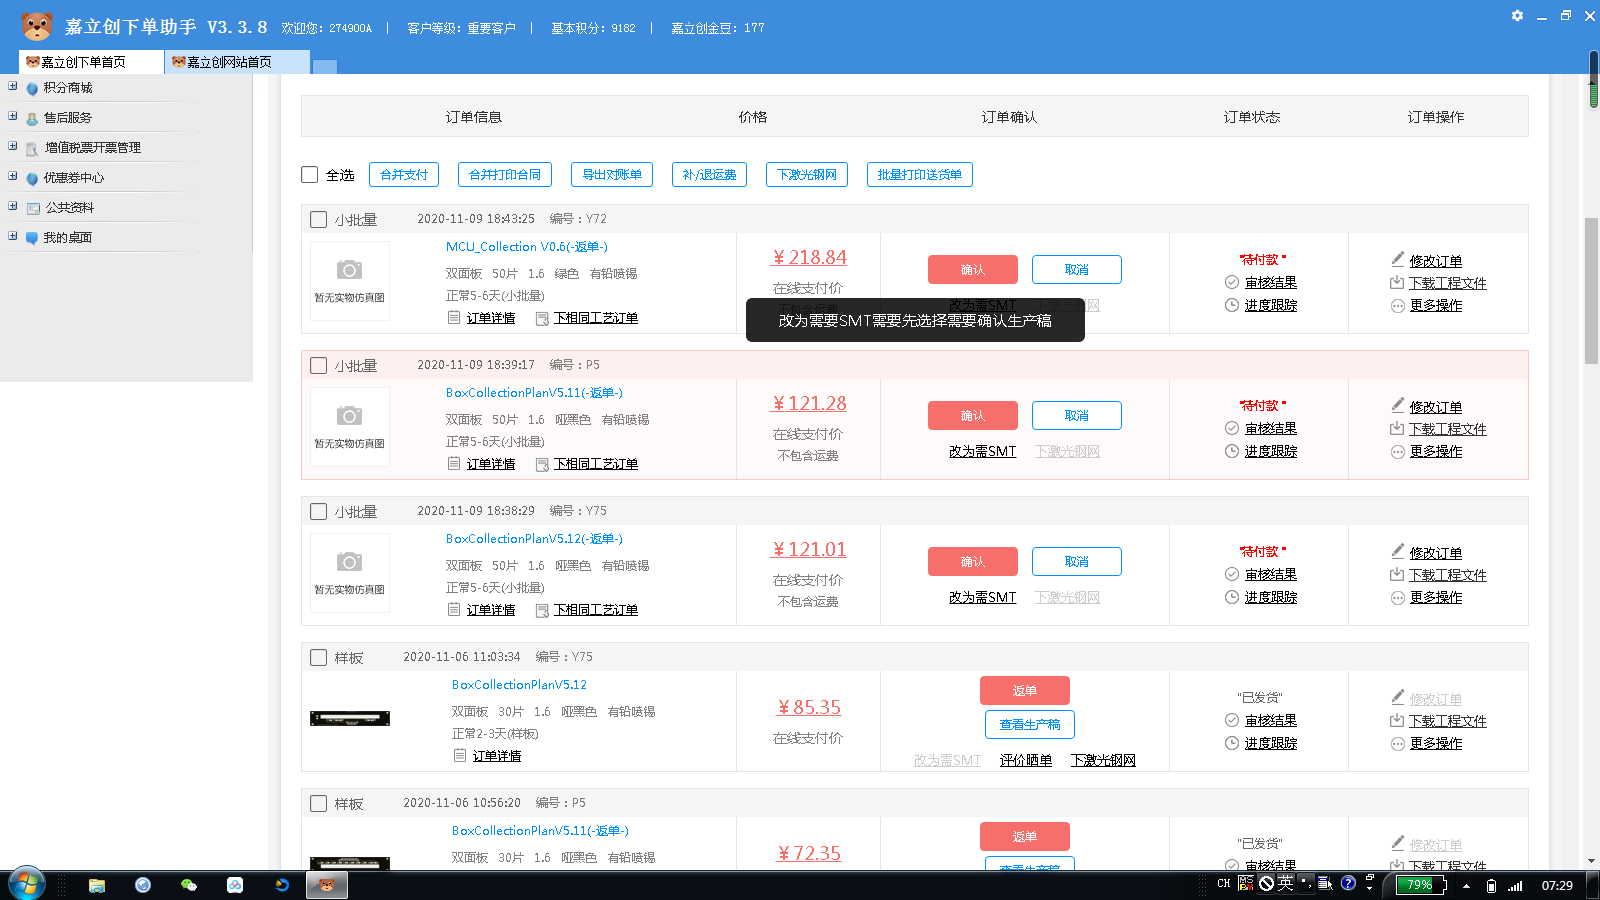Screen dimensions: 1600x900
Task: Open the PCB thumbnail of BoxCollectionPlanV5.12 样板
Action: 349,718
